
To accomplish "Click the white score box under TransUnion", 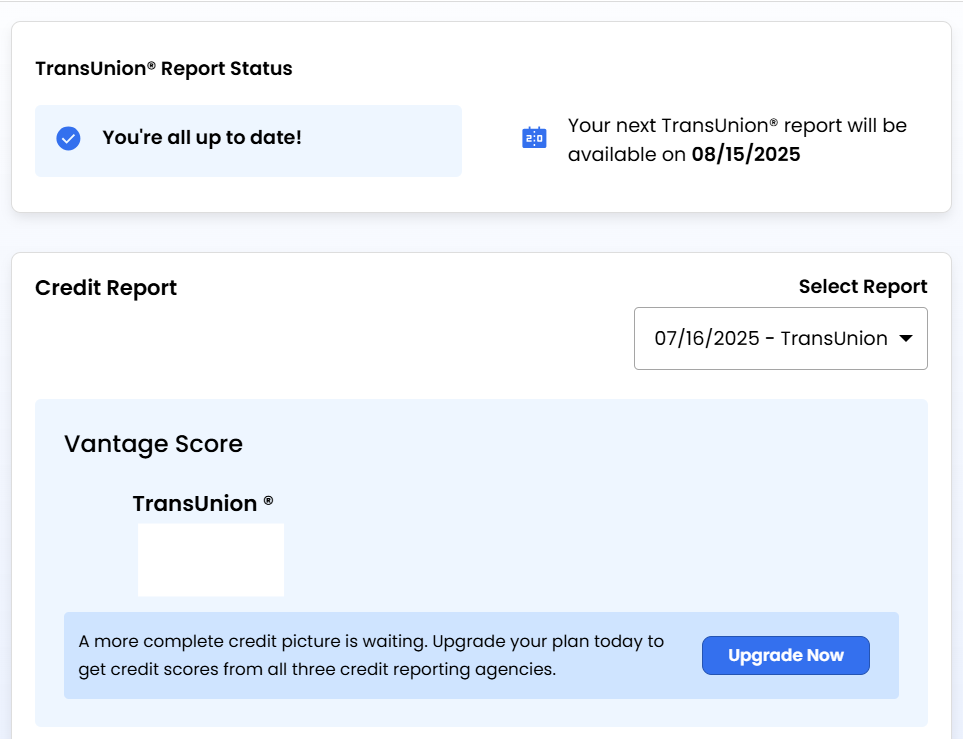I will point(211,560).
